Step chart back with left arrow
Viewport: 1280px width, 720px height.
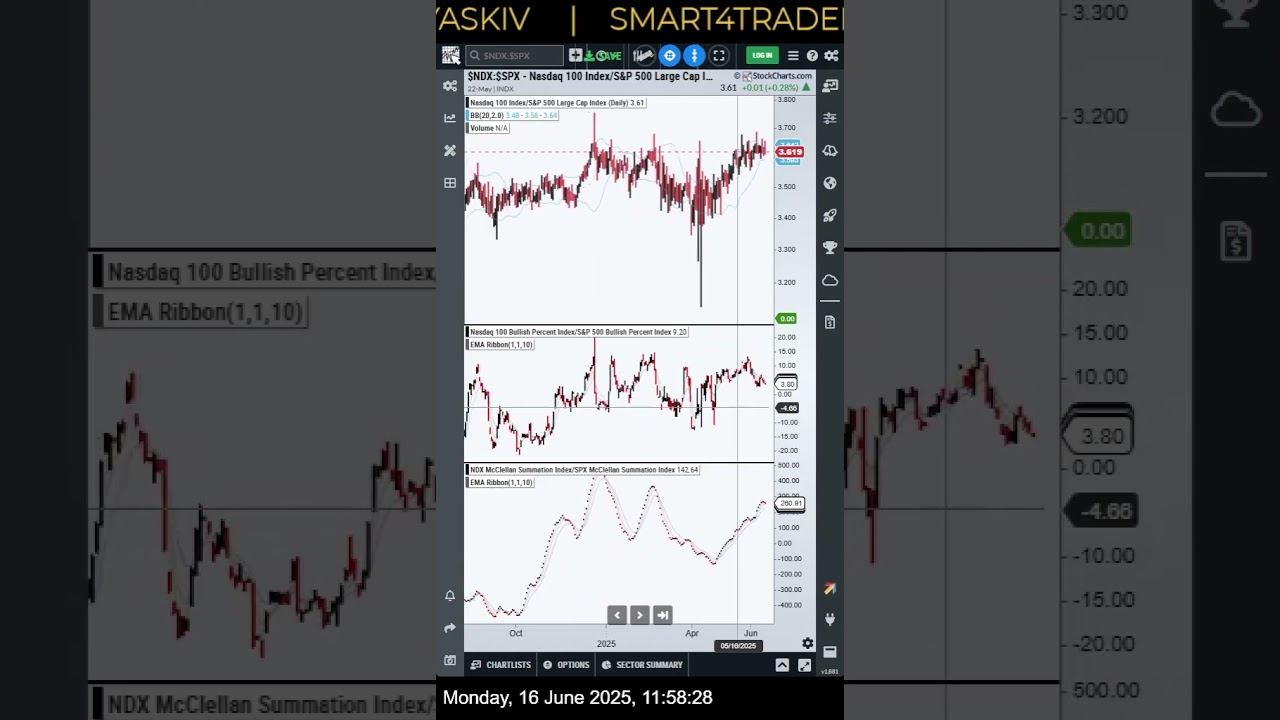617,615
